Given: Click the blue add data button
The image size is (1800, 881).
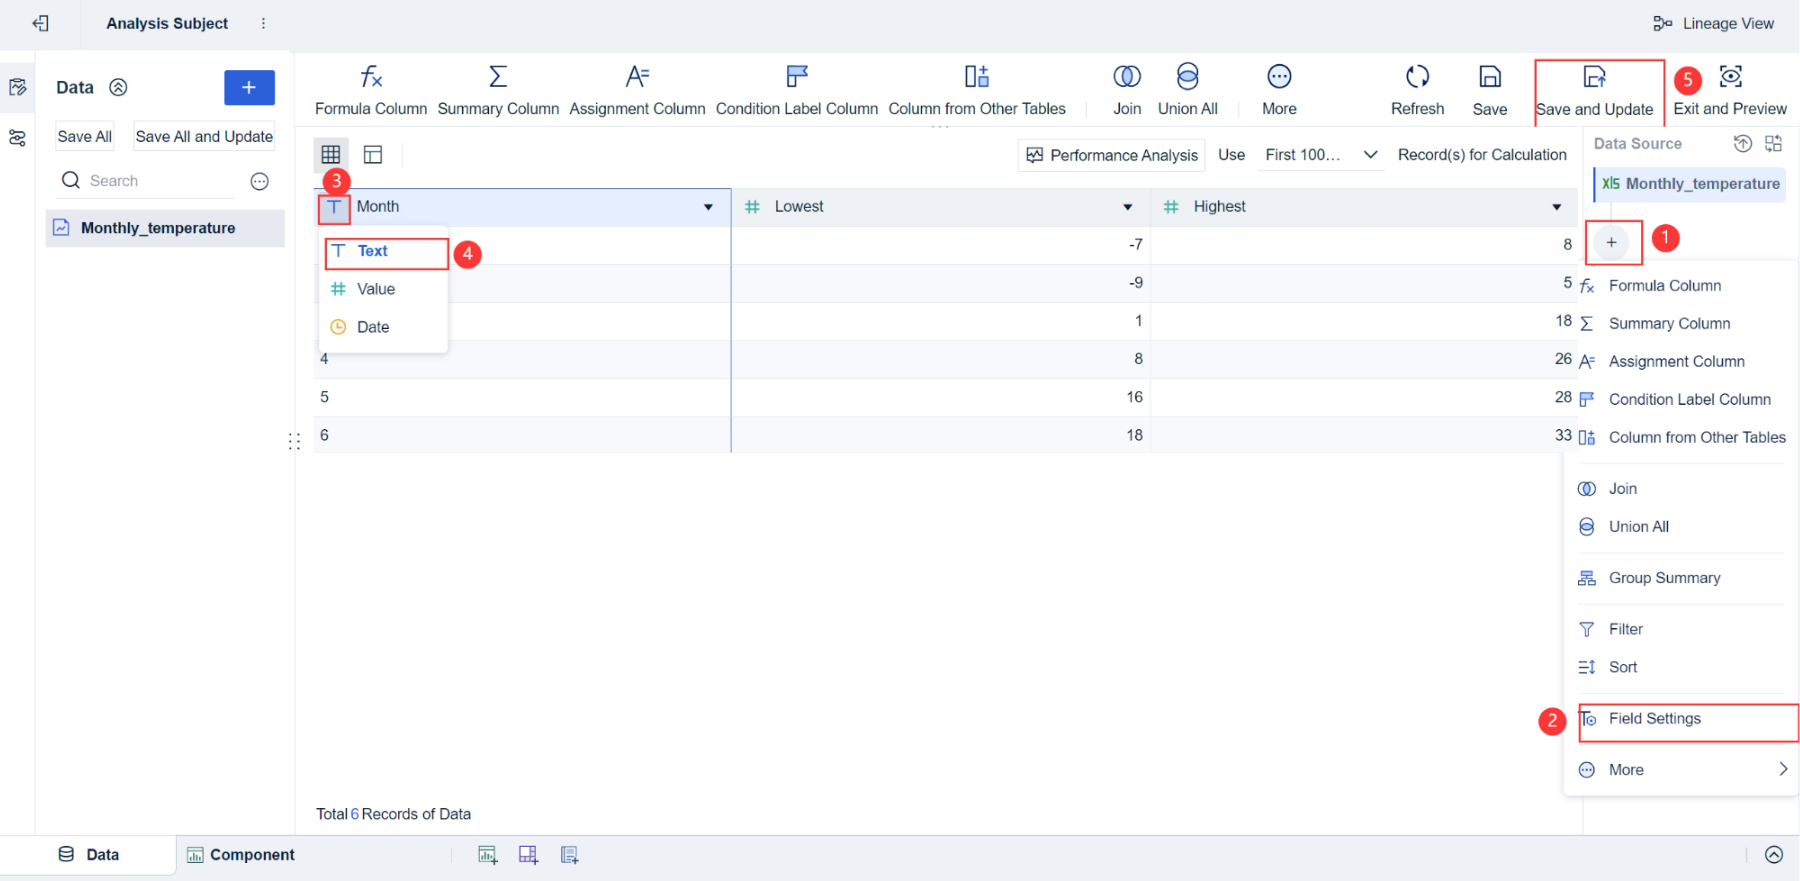Looking at the screenshot, I should (x=249, y=87).
